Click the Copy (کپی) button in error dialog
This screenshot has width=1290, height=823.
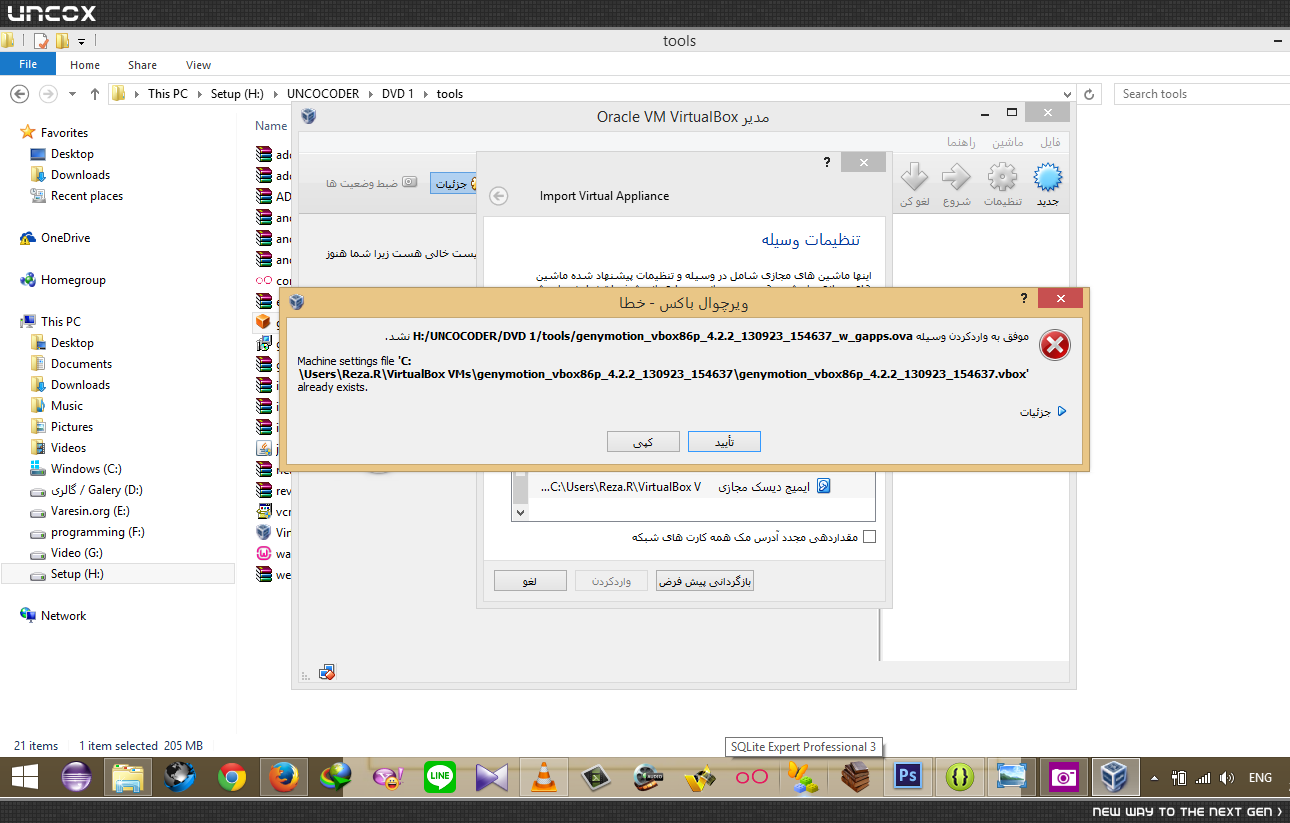(x=643, y=442)
